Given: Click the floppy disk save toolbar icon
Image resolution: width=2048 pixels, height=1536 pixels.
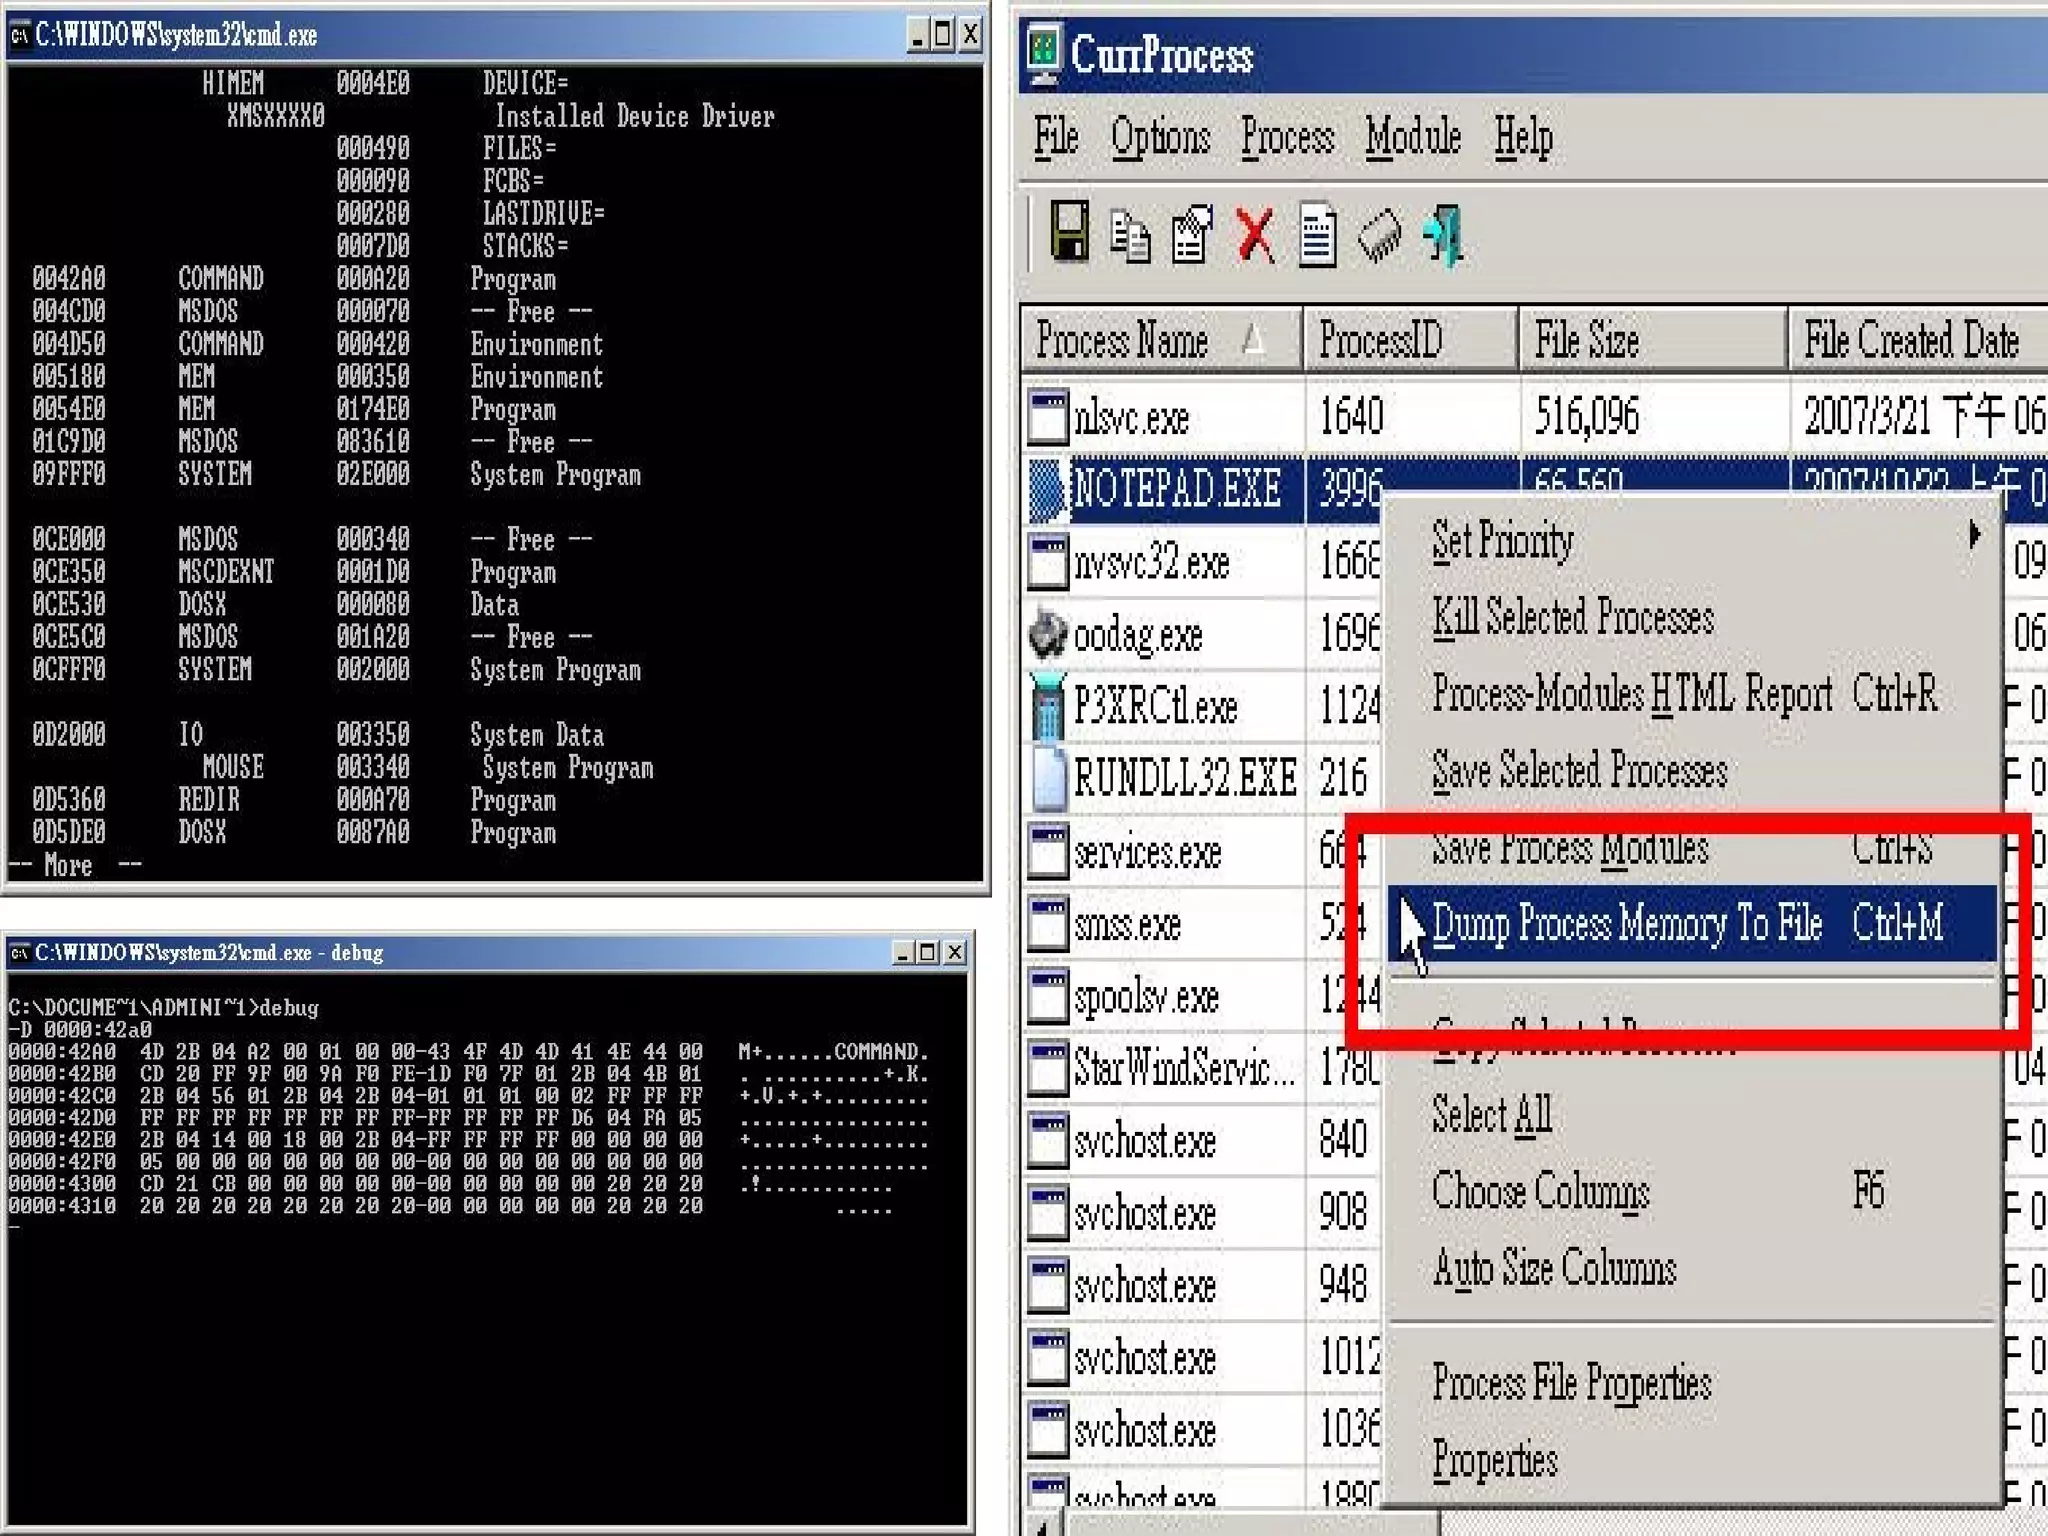Looking at the screenshot, I should (x=1069, y=233).
